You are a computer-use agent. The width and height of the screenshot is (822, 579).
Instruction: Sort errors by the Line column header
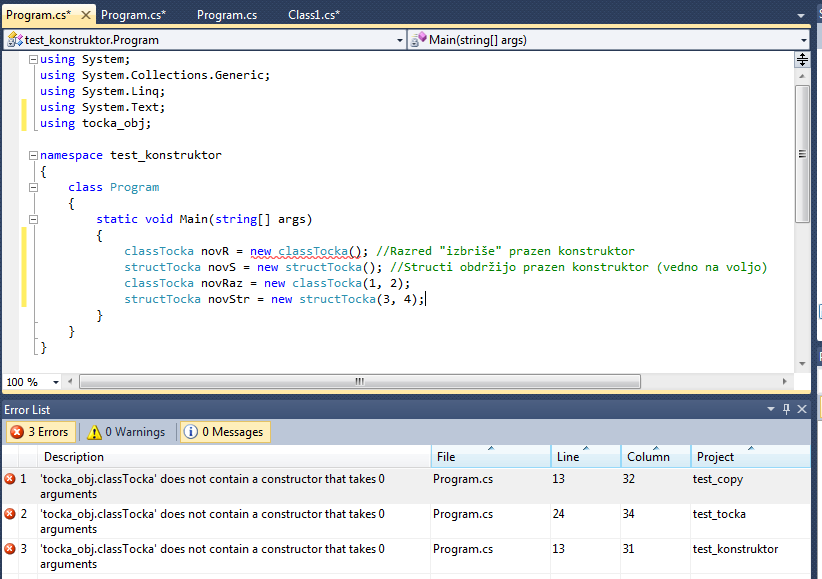(568, 457)
